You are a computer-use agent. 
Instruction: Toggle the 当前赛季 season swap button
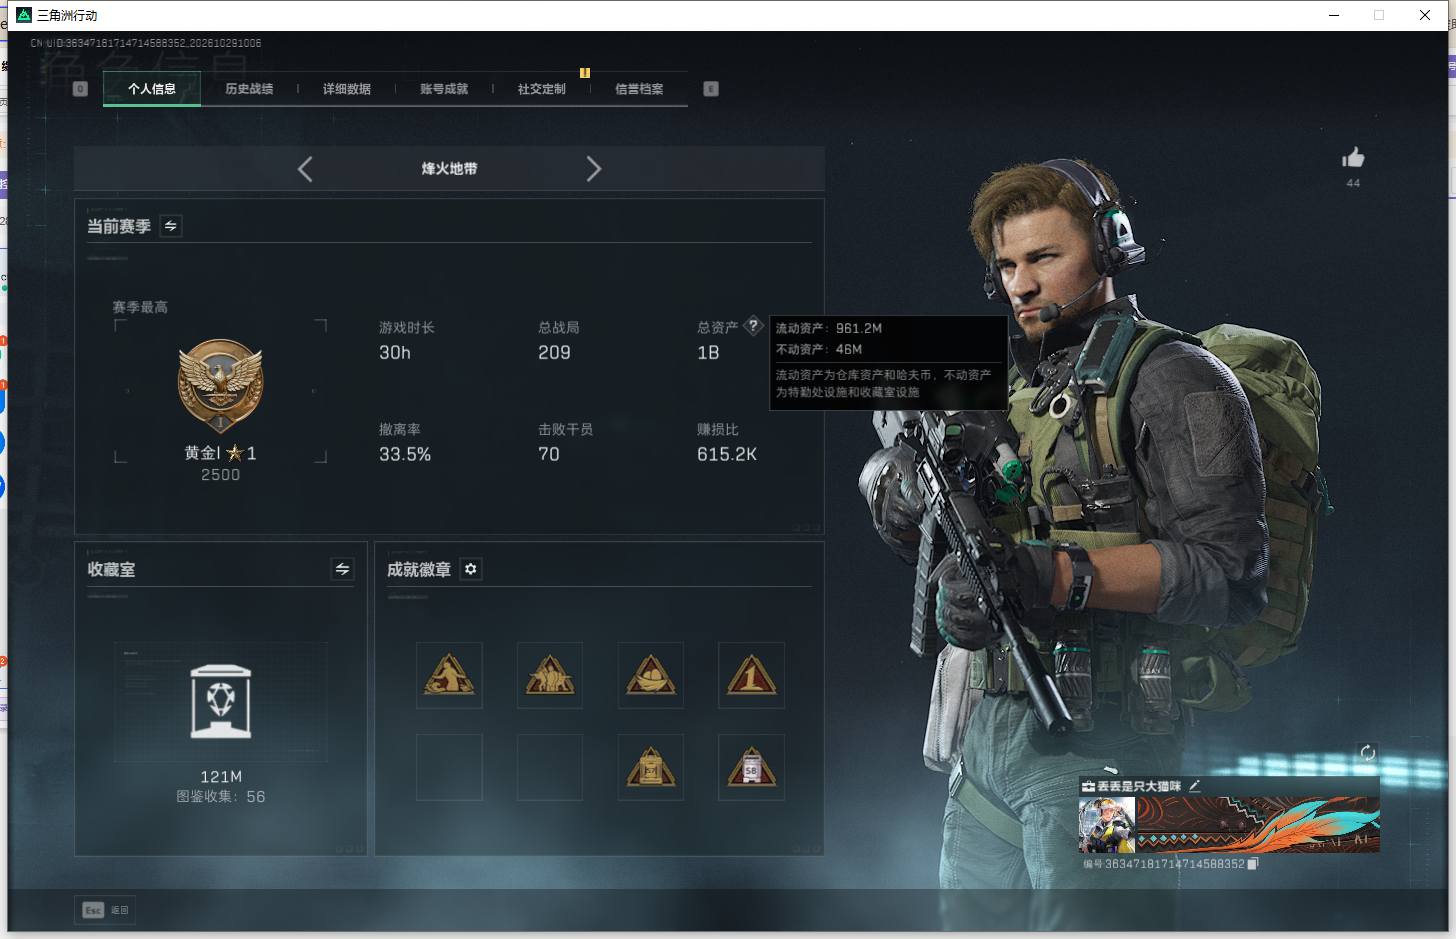pyautogui.click(x=171, y=226)
